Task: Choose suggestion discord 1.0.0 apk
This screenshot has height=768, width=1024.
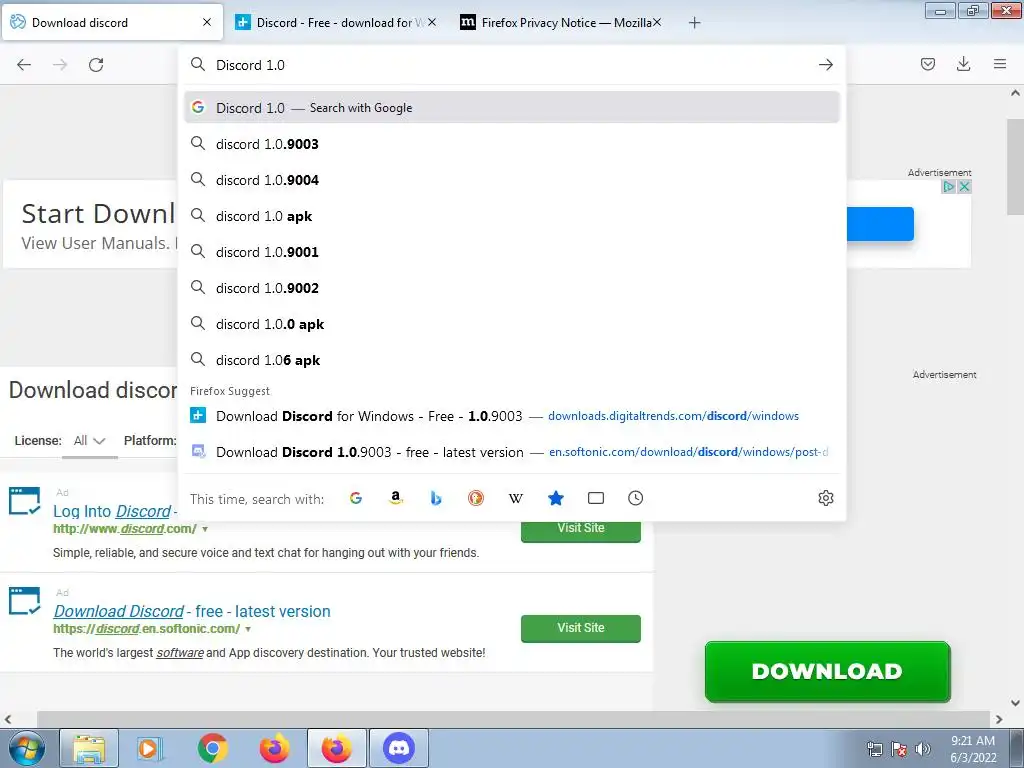Action: tap(512, 325)
